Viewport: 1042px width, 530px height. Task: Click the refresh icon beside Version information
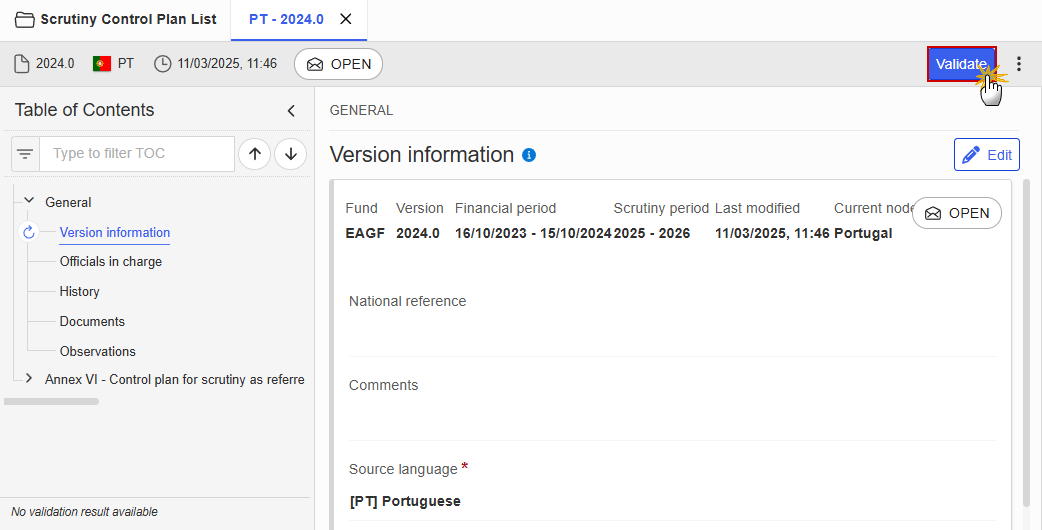point(29,232)
